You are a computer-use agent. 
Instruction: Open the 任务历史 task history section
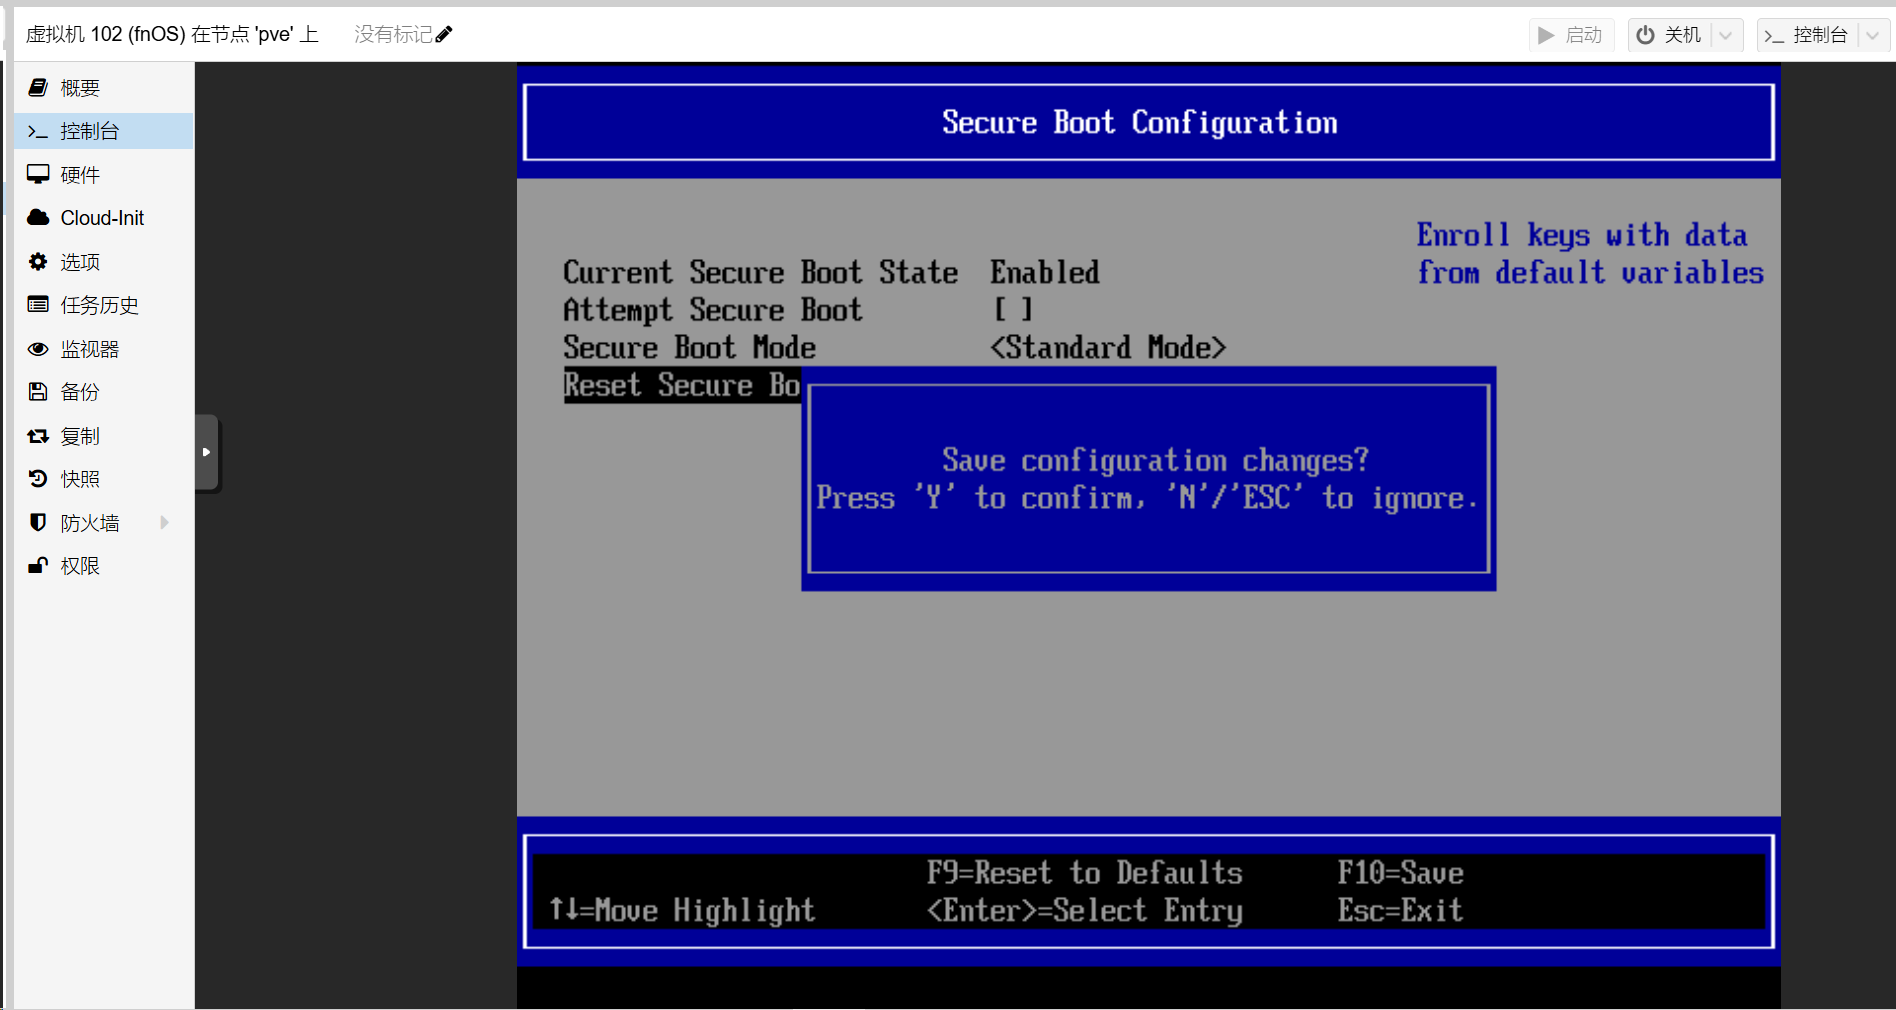coord(104,305)
